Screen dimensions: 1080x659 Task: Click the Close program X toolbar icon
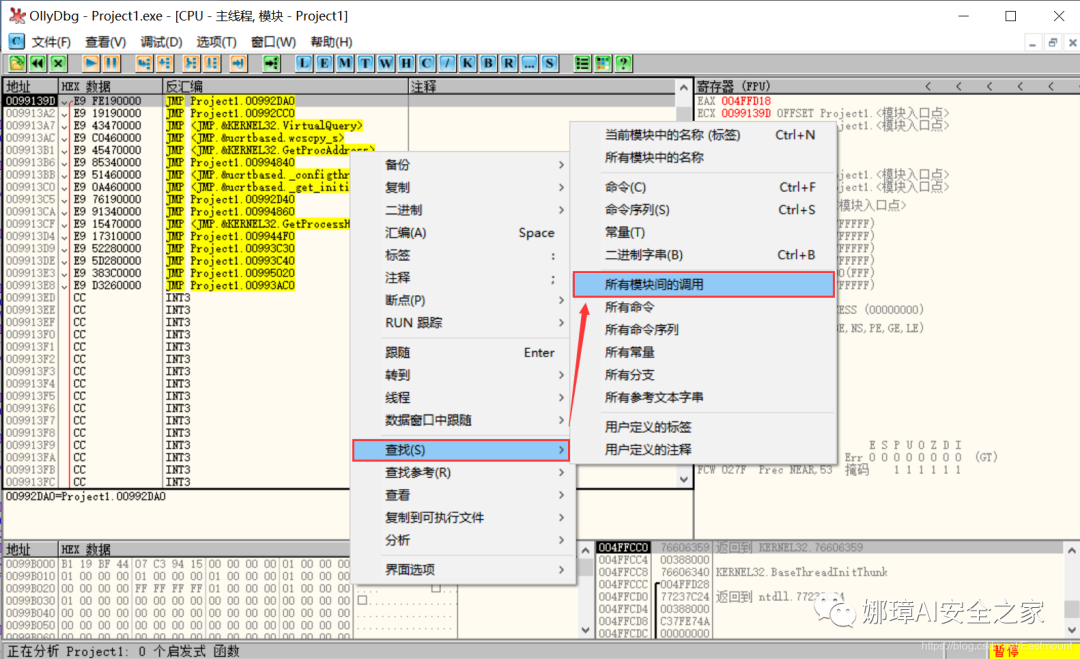59,63
